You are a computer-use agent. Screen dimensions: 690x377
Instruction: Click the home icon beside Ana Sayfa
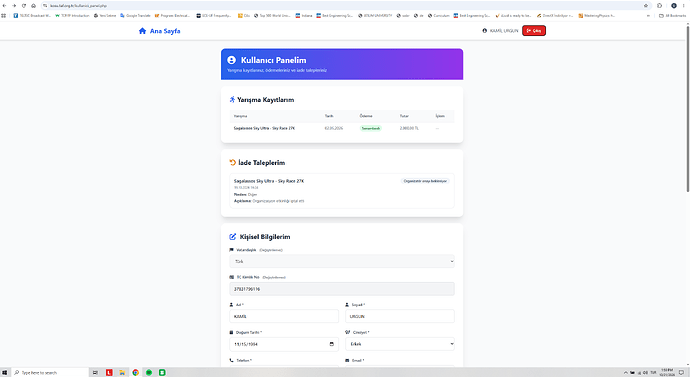142,31
